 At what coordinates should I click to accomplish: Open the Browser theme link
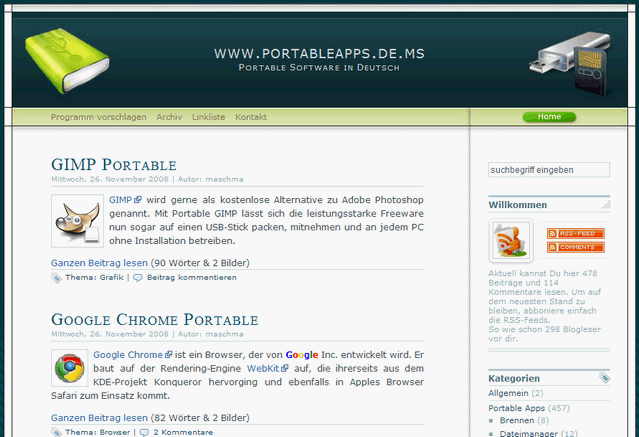[115, 433]
